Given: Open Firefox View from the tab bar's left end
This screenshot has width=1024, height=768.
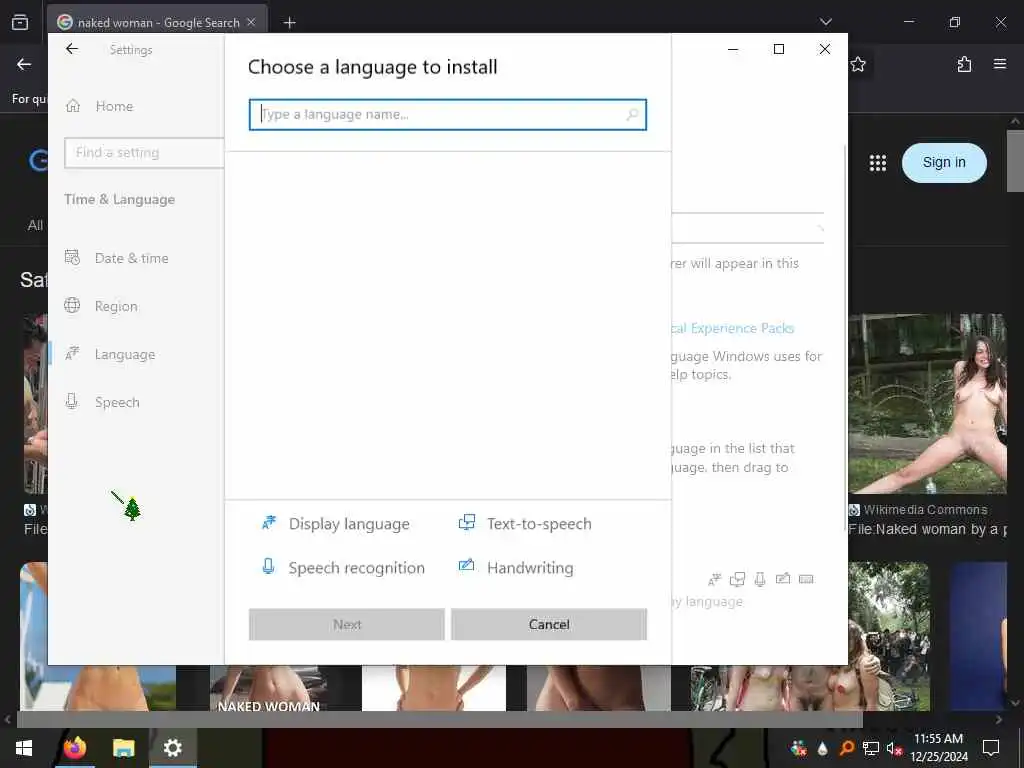Looking at the screenshot, I should pos(20,22).
